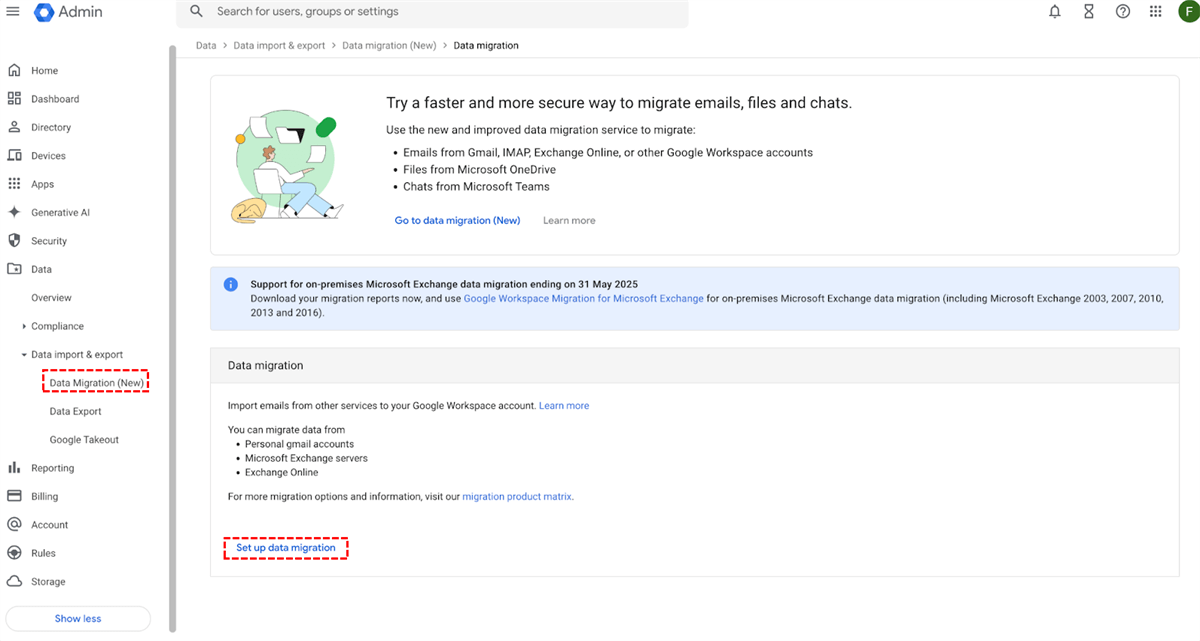1200x641 pixels.
Task: Open the Billing section
Action: coord(44,496)
